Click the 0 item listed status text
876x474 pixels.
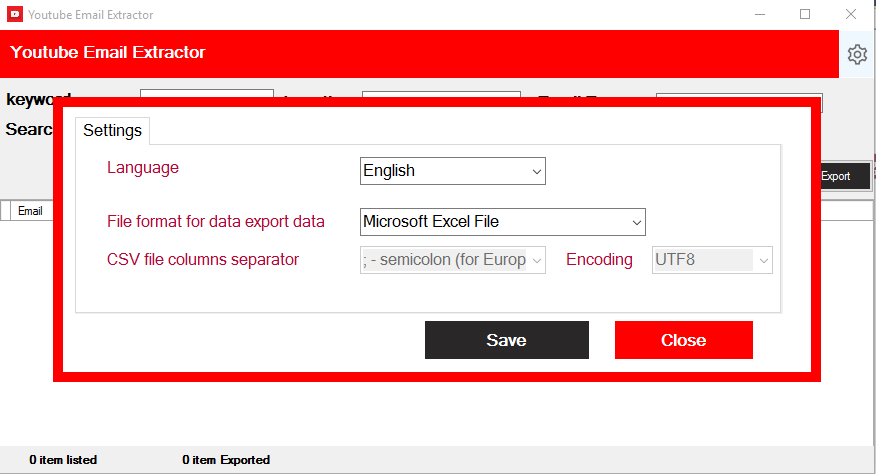[x=63, y=460]
